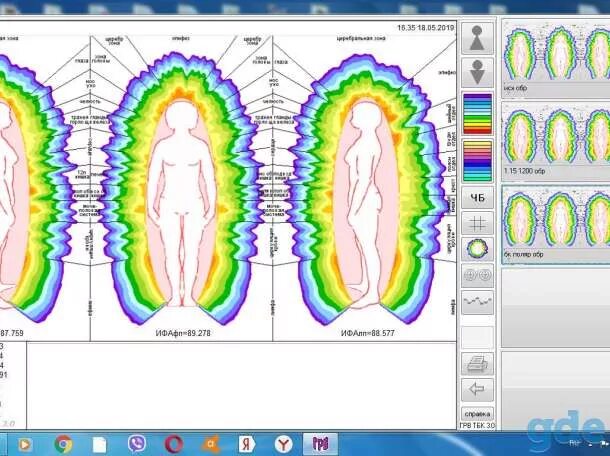Open the wavy line graph view
610x456 pixels.
(477, 302)
